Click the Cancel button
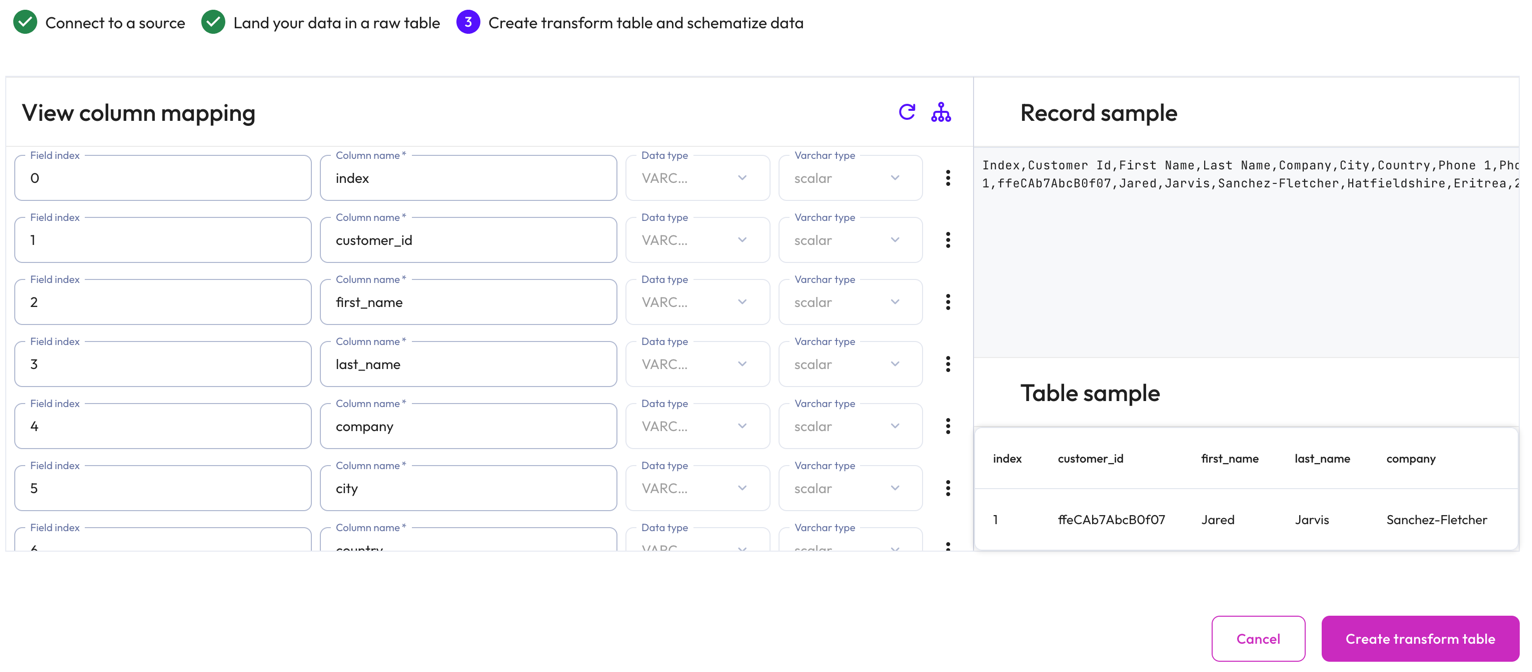Image resolution: width=1532 pixels, height=672 pixels. [x=1258, y=638]
